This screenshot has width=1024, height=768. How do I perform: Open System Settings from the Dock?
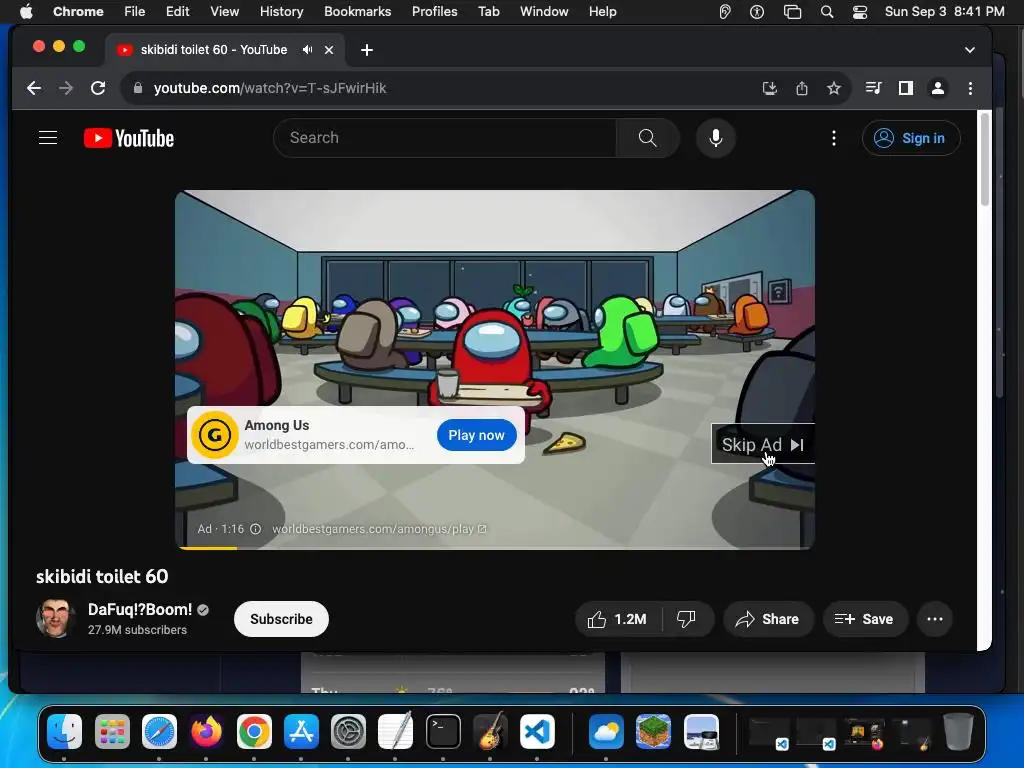click(x=348, y=731)
